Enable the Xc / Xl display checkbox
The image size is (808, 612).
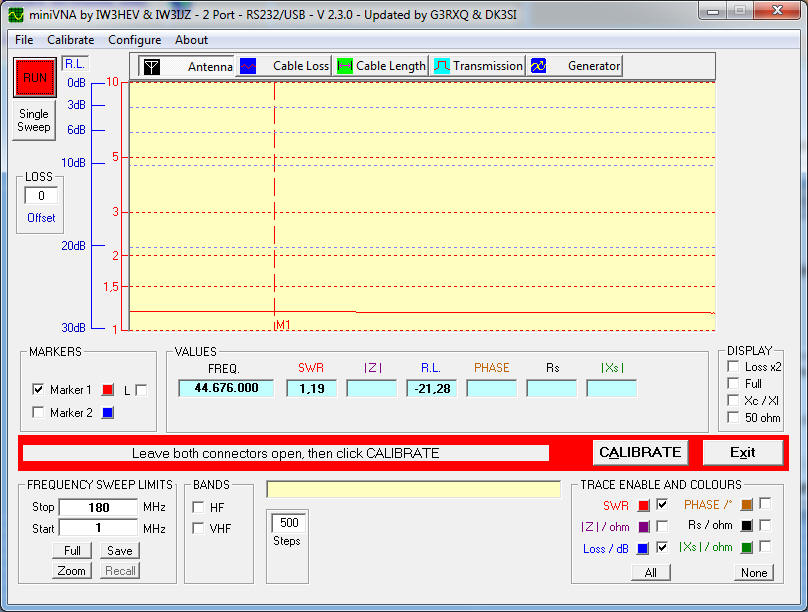pos(733,400)
